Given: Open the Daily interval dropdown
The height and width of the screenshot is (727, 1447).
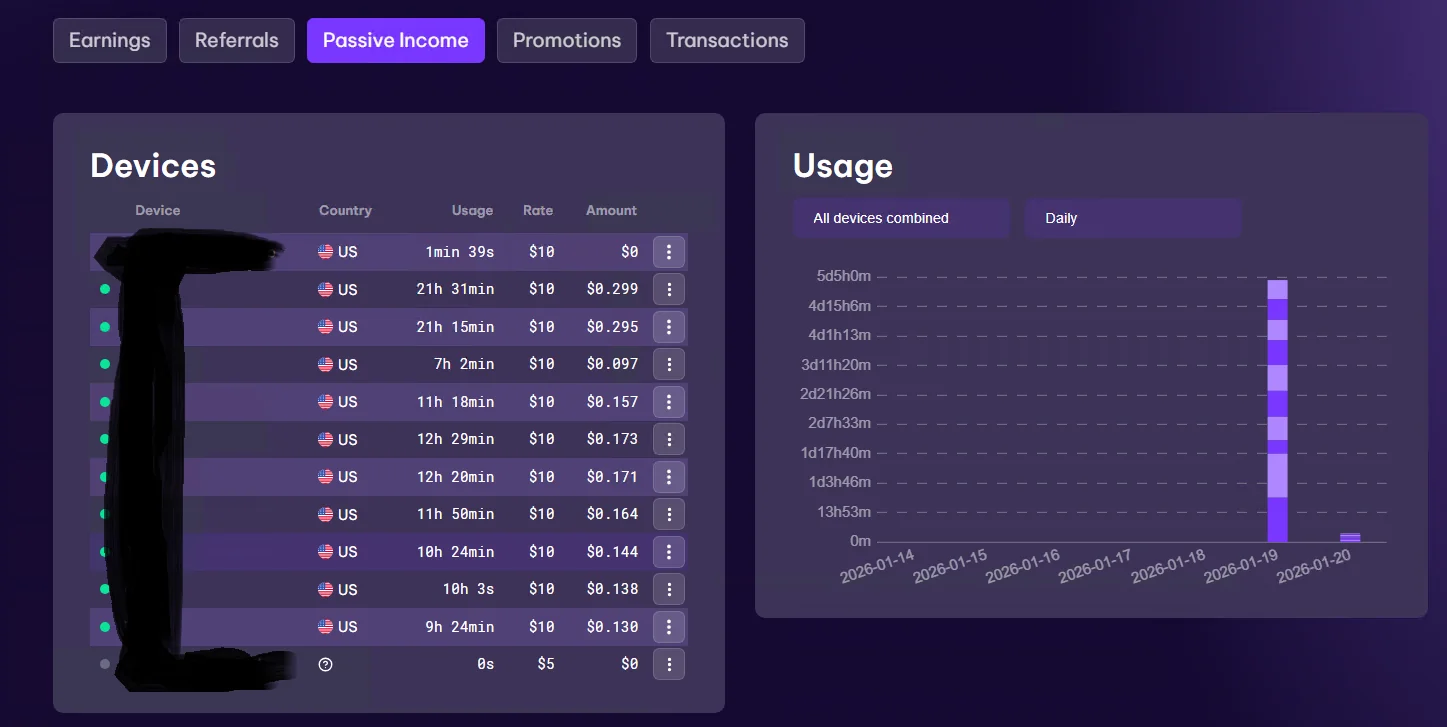Looking at the screenshot, I should click(x=1132, y=218).
